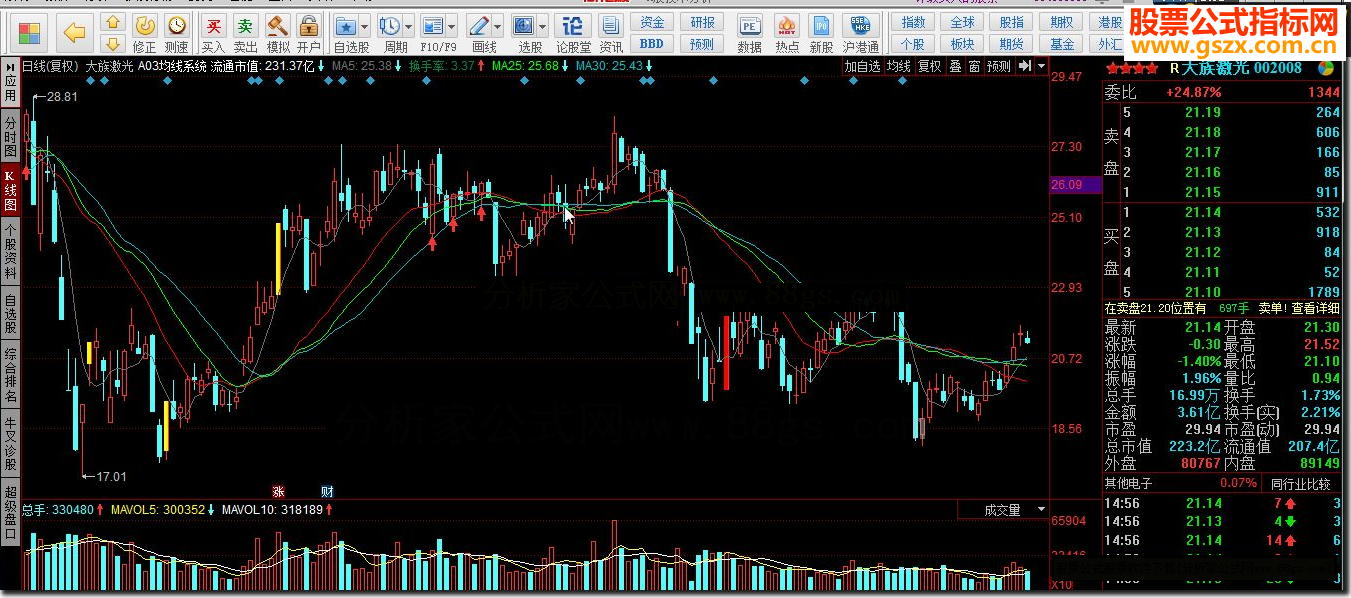Click the pie chart icon beside 002008
Screen dimensions: 1351x598
(x=1326, y=67)
